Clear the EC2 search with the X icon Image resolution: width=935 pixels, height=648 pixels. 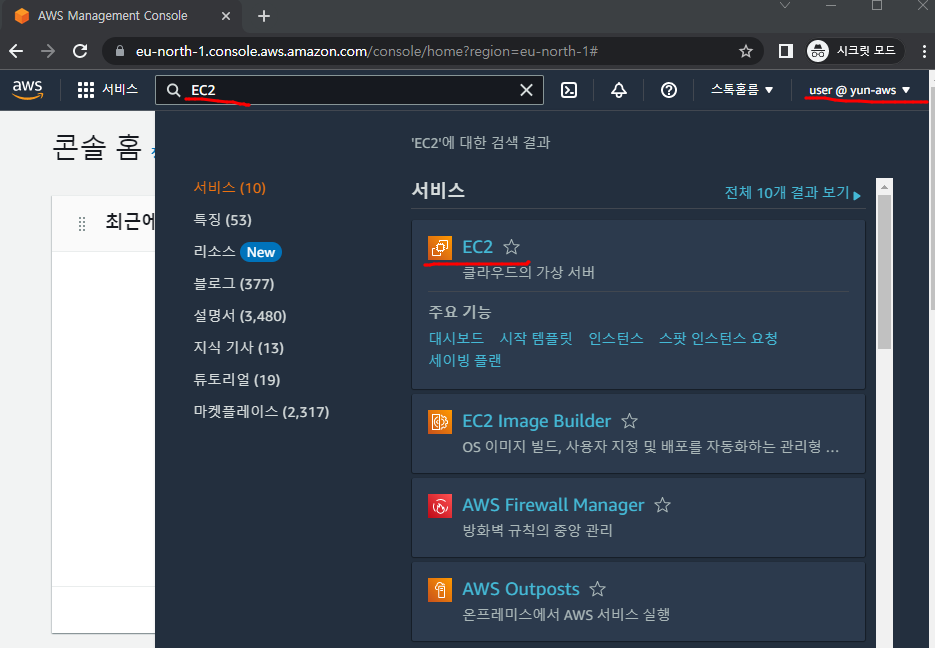526,90
